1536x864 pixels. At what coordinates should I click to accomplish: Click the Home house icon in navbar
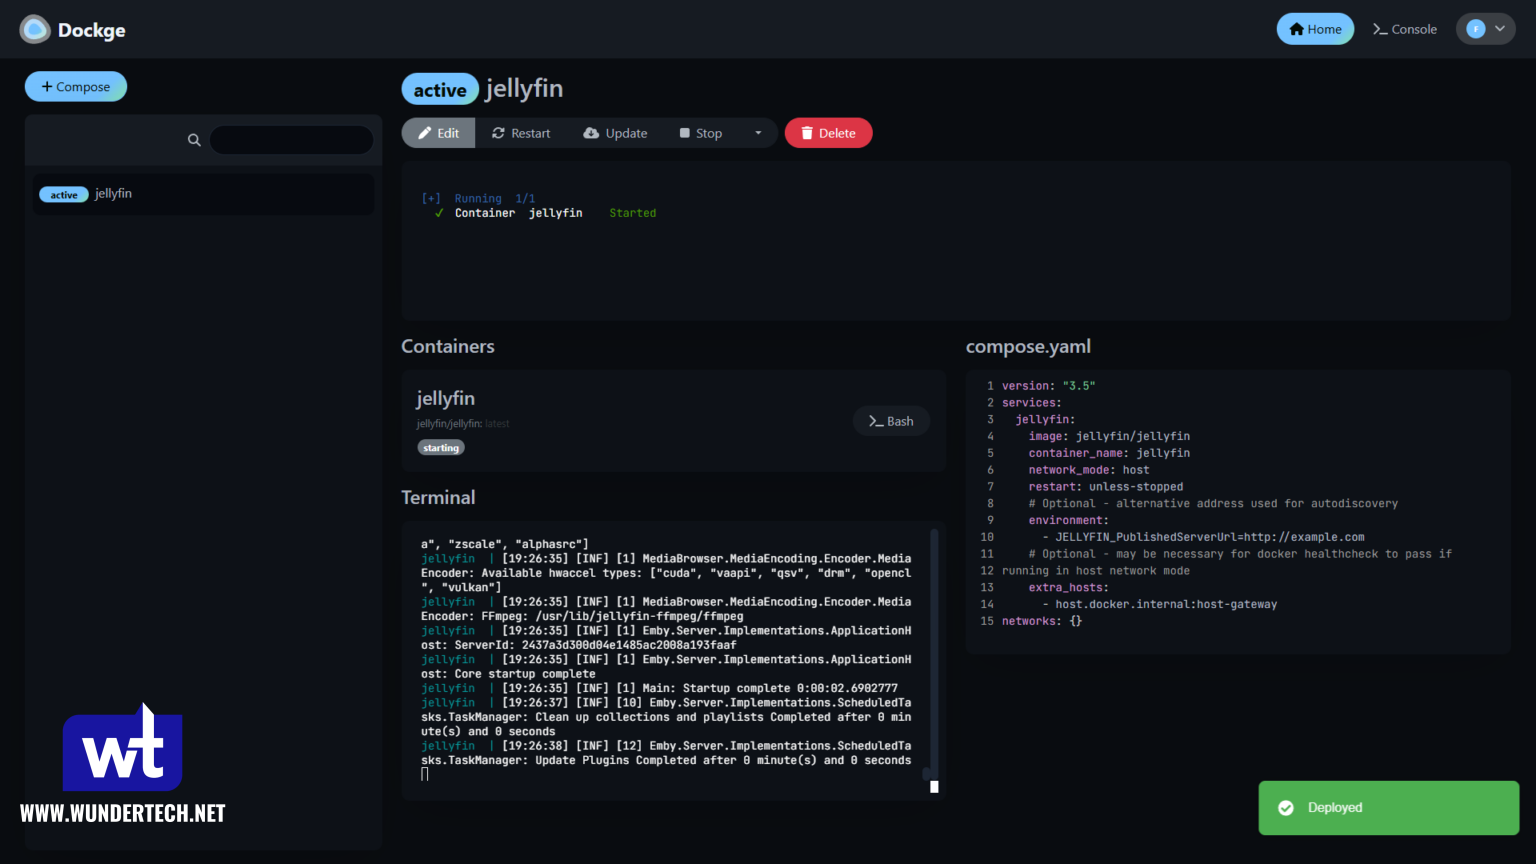pos(1296,29)
